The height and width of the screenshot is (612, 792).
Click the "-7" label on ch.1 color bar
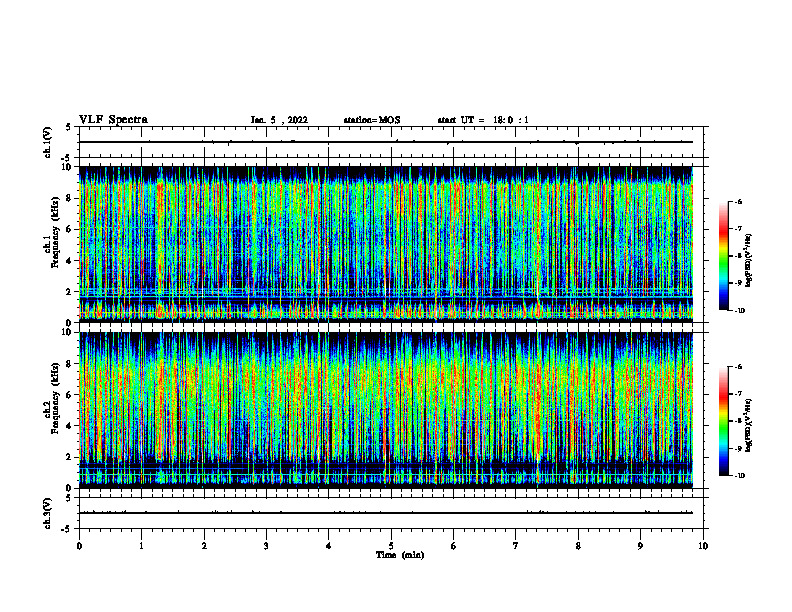(x=738, y=229)
